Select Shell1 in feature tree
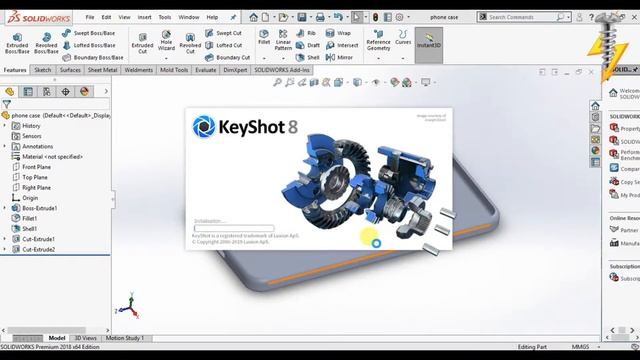Image resolution: width=640 pixels, height=360 pixels. (x=24, y=229)
